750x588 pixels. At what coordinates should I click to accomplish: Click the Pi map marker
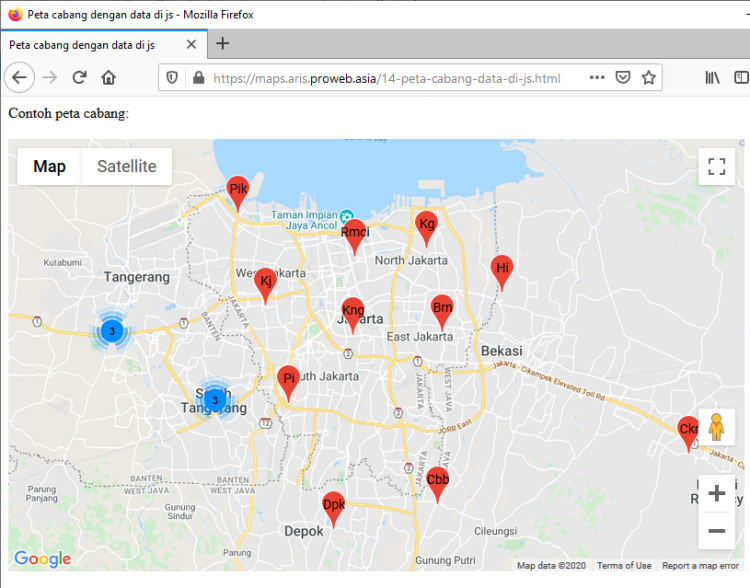pyautogui.click(x=288, y=383)
